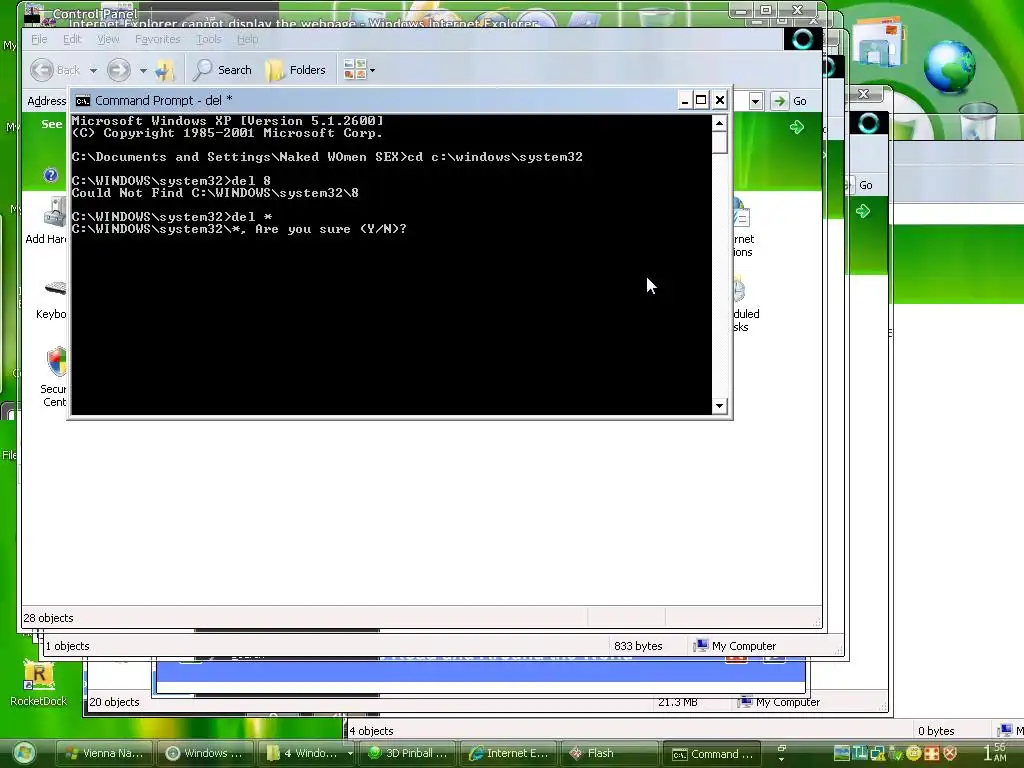Switch to Internet Explorer taskbar button
This screenshot has height=768, width=1024.
[509, 754]
